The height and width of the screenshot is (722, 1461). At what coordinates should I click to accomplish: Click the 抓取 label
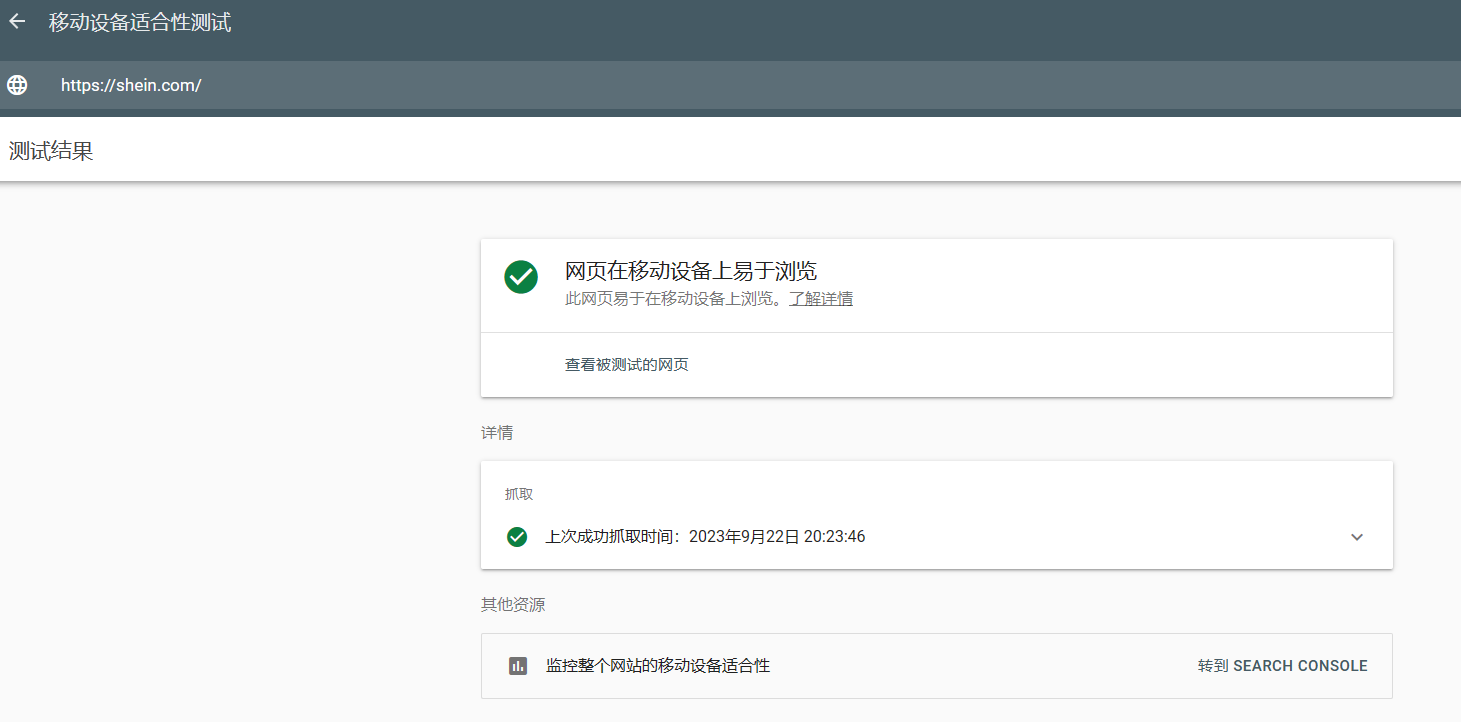519,494
